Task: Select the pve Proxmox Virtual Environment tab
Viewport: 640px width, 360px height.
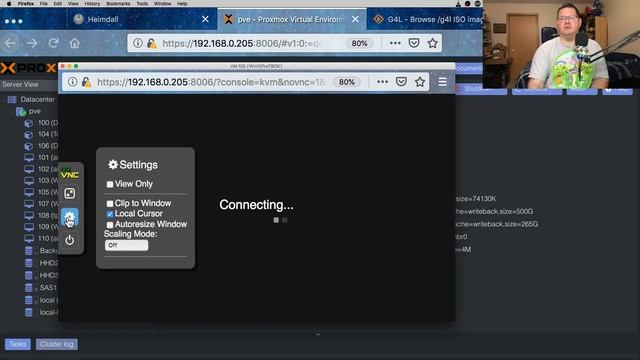Action: coord(290,19)
